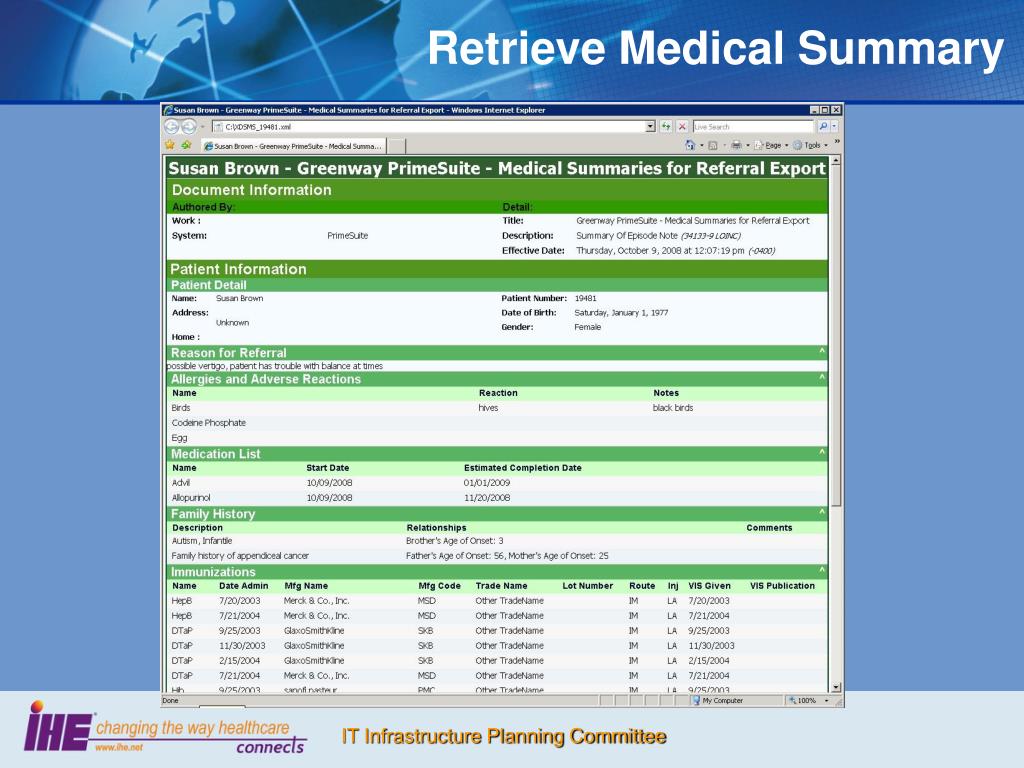Go back with the browser Back arrow
The image size is (1024, 768).
point(171,127)
